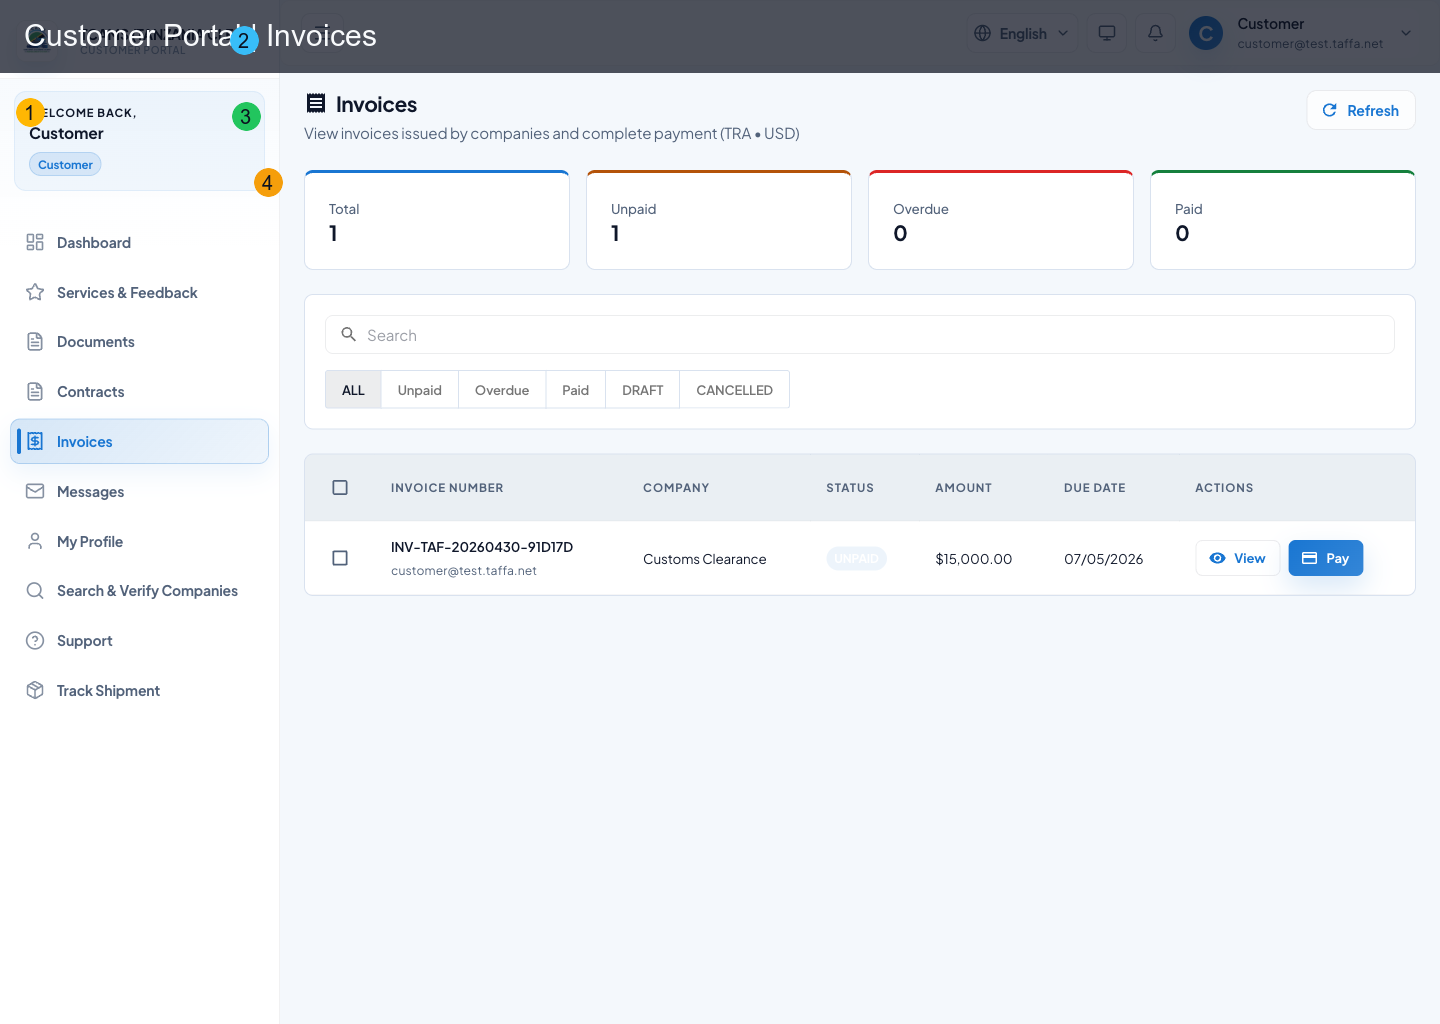Filter by CANCELLED tab

point(735,390)
